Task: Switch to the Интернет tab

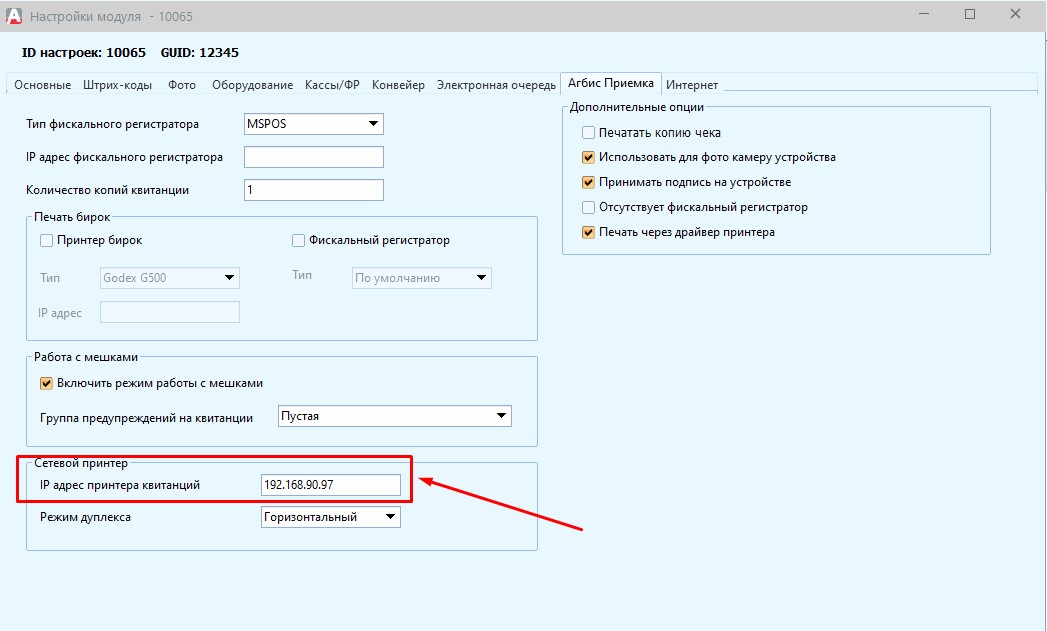Action: [692, 85]
